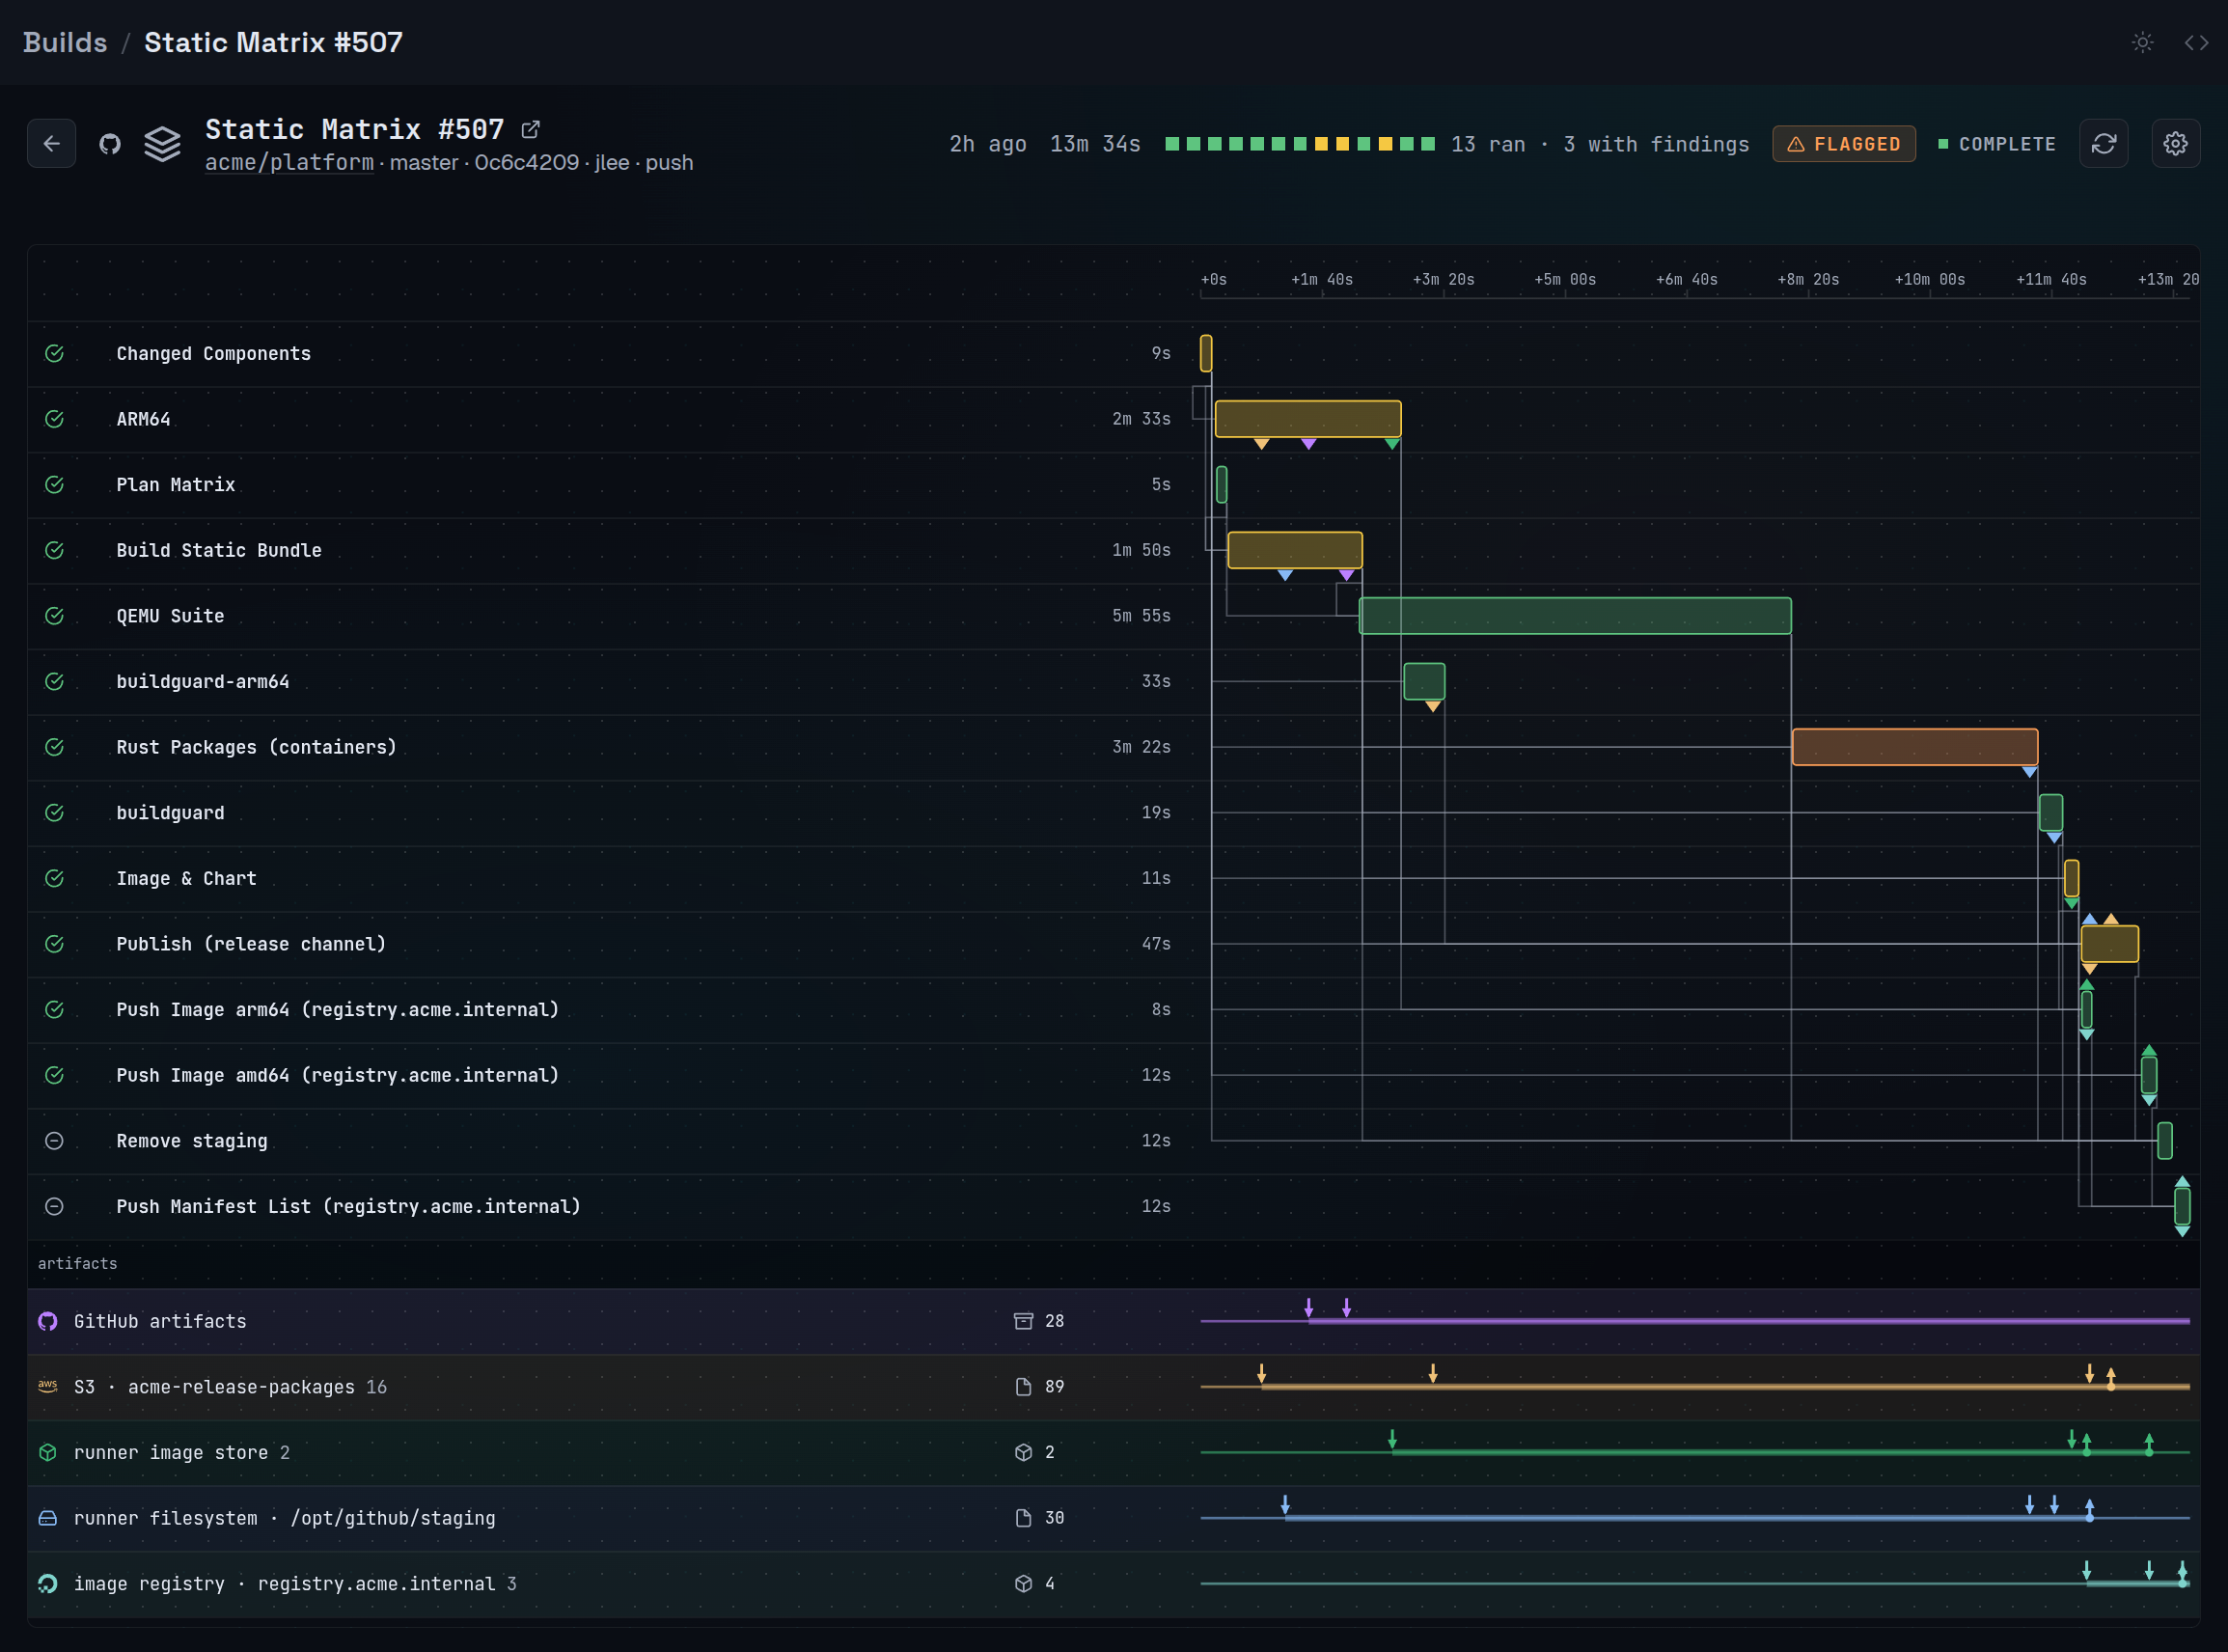2228x1652 pixels.
Task: Open the code view brackets icon
Action: [2196, 42]
